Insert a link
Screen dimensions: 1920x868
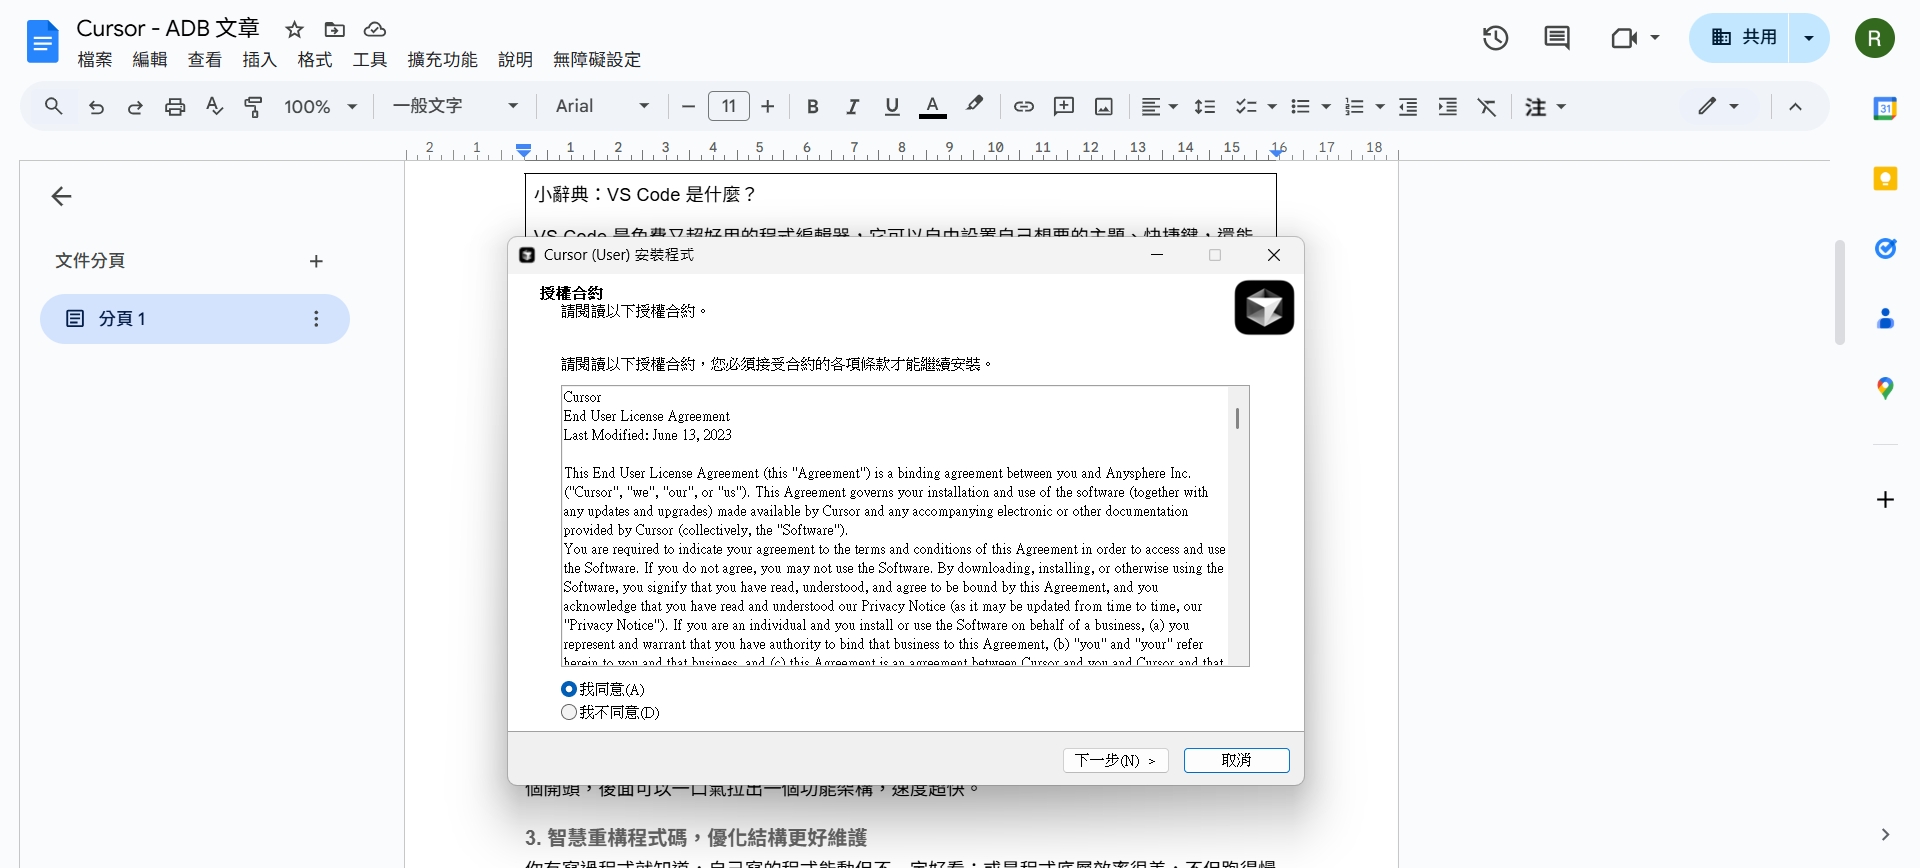(x=1024, y=106)
